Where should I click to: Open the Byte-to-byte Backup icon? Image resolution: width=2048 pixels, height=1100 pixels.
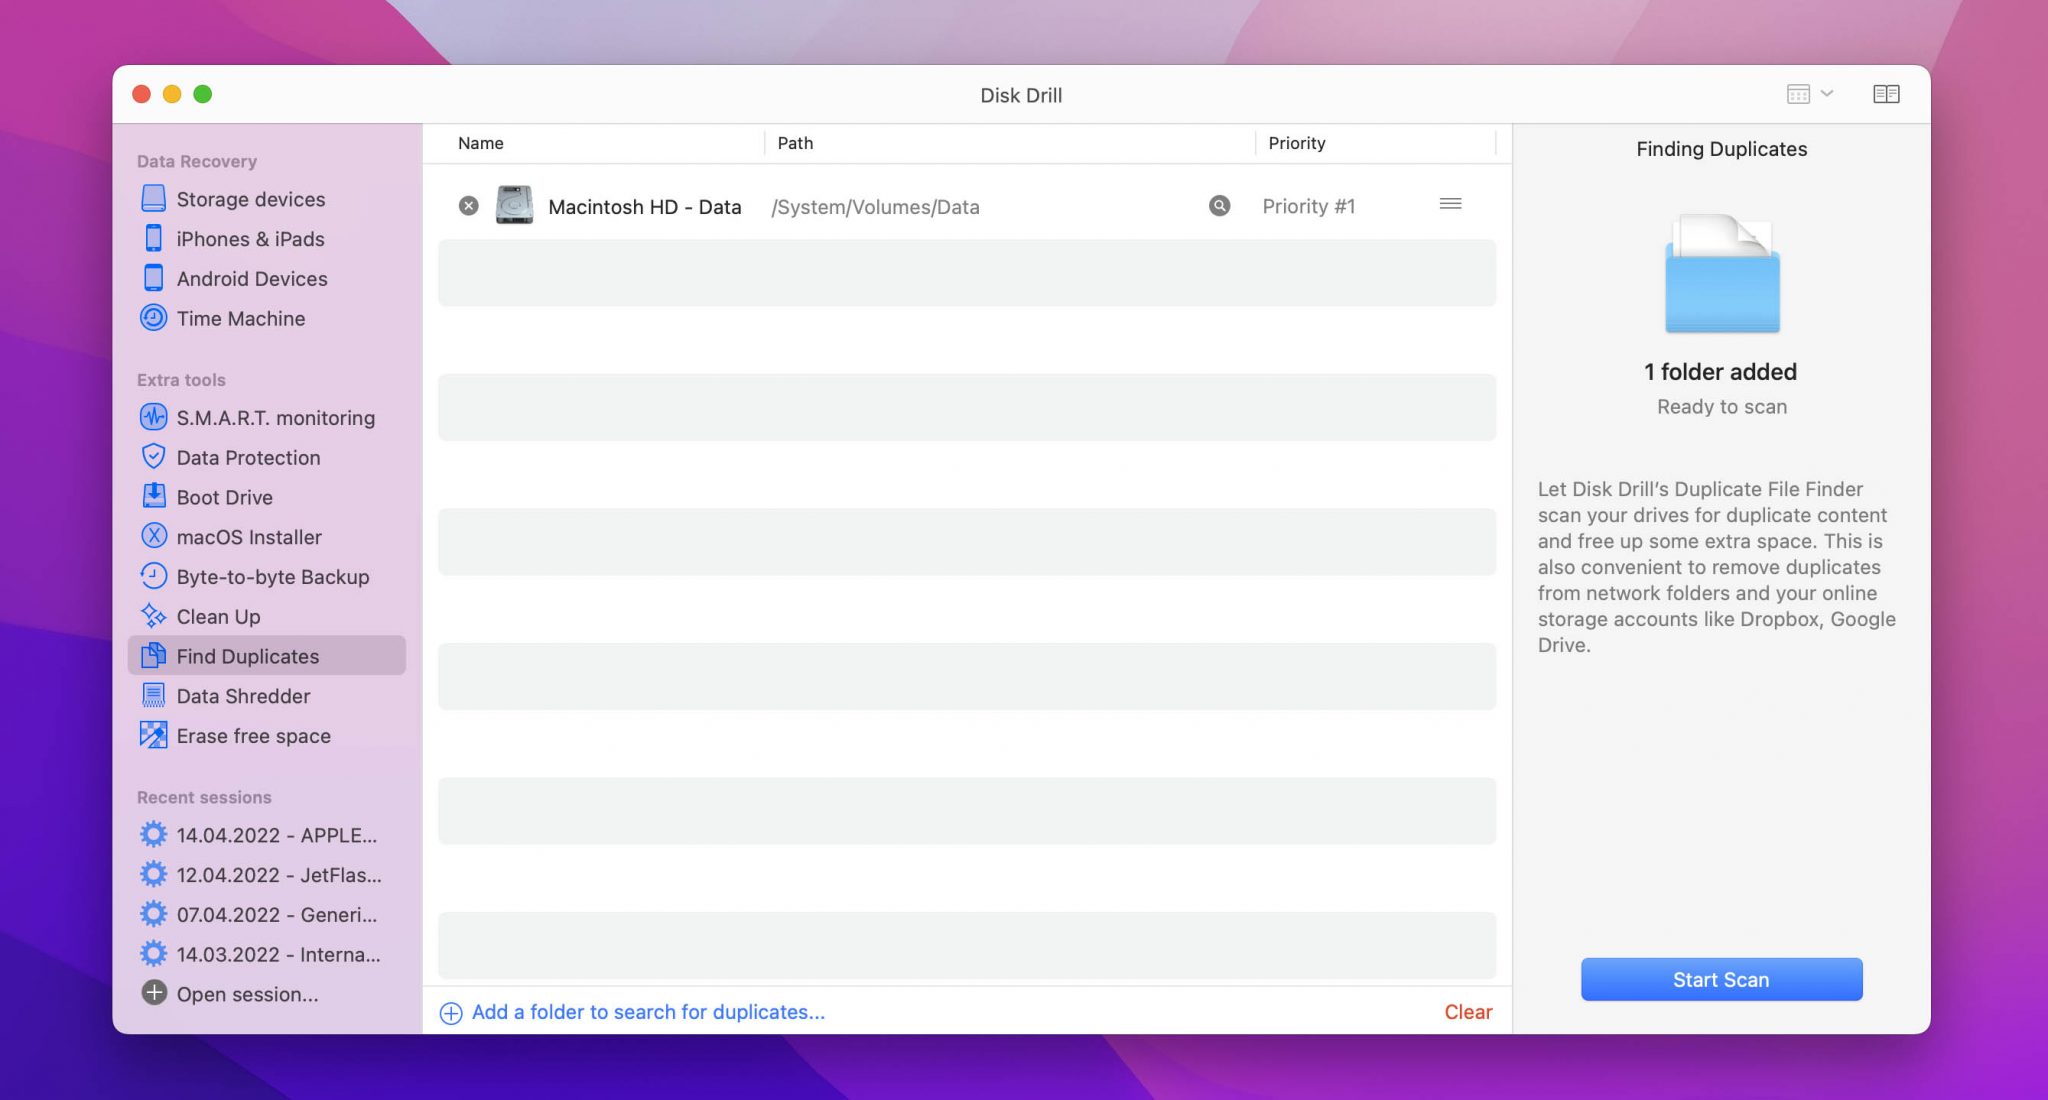153,576
